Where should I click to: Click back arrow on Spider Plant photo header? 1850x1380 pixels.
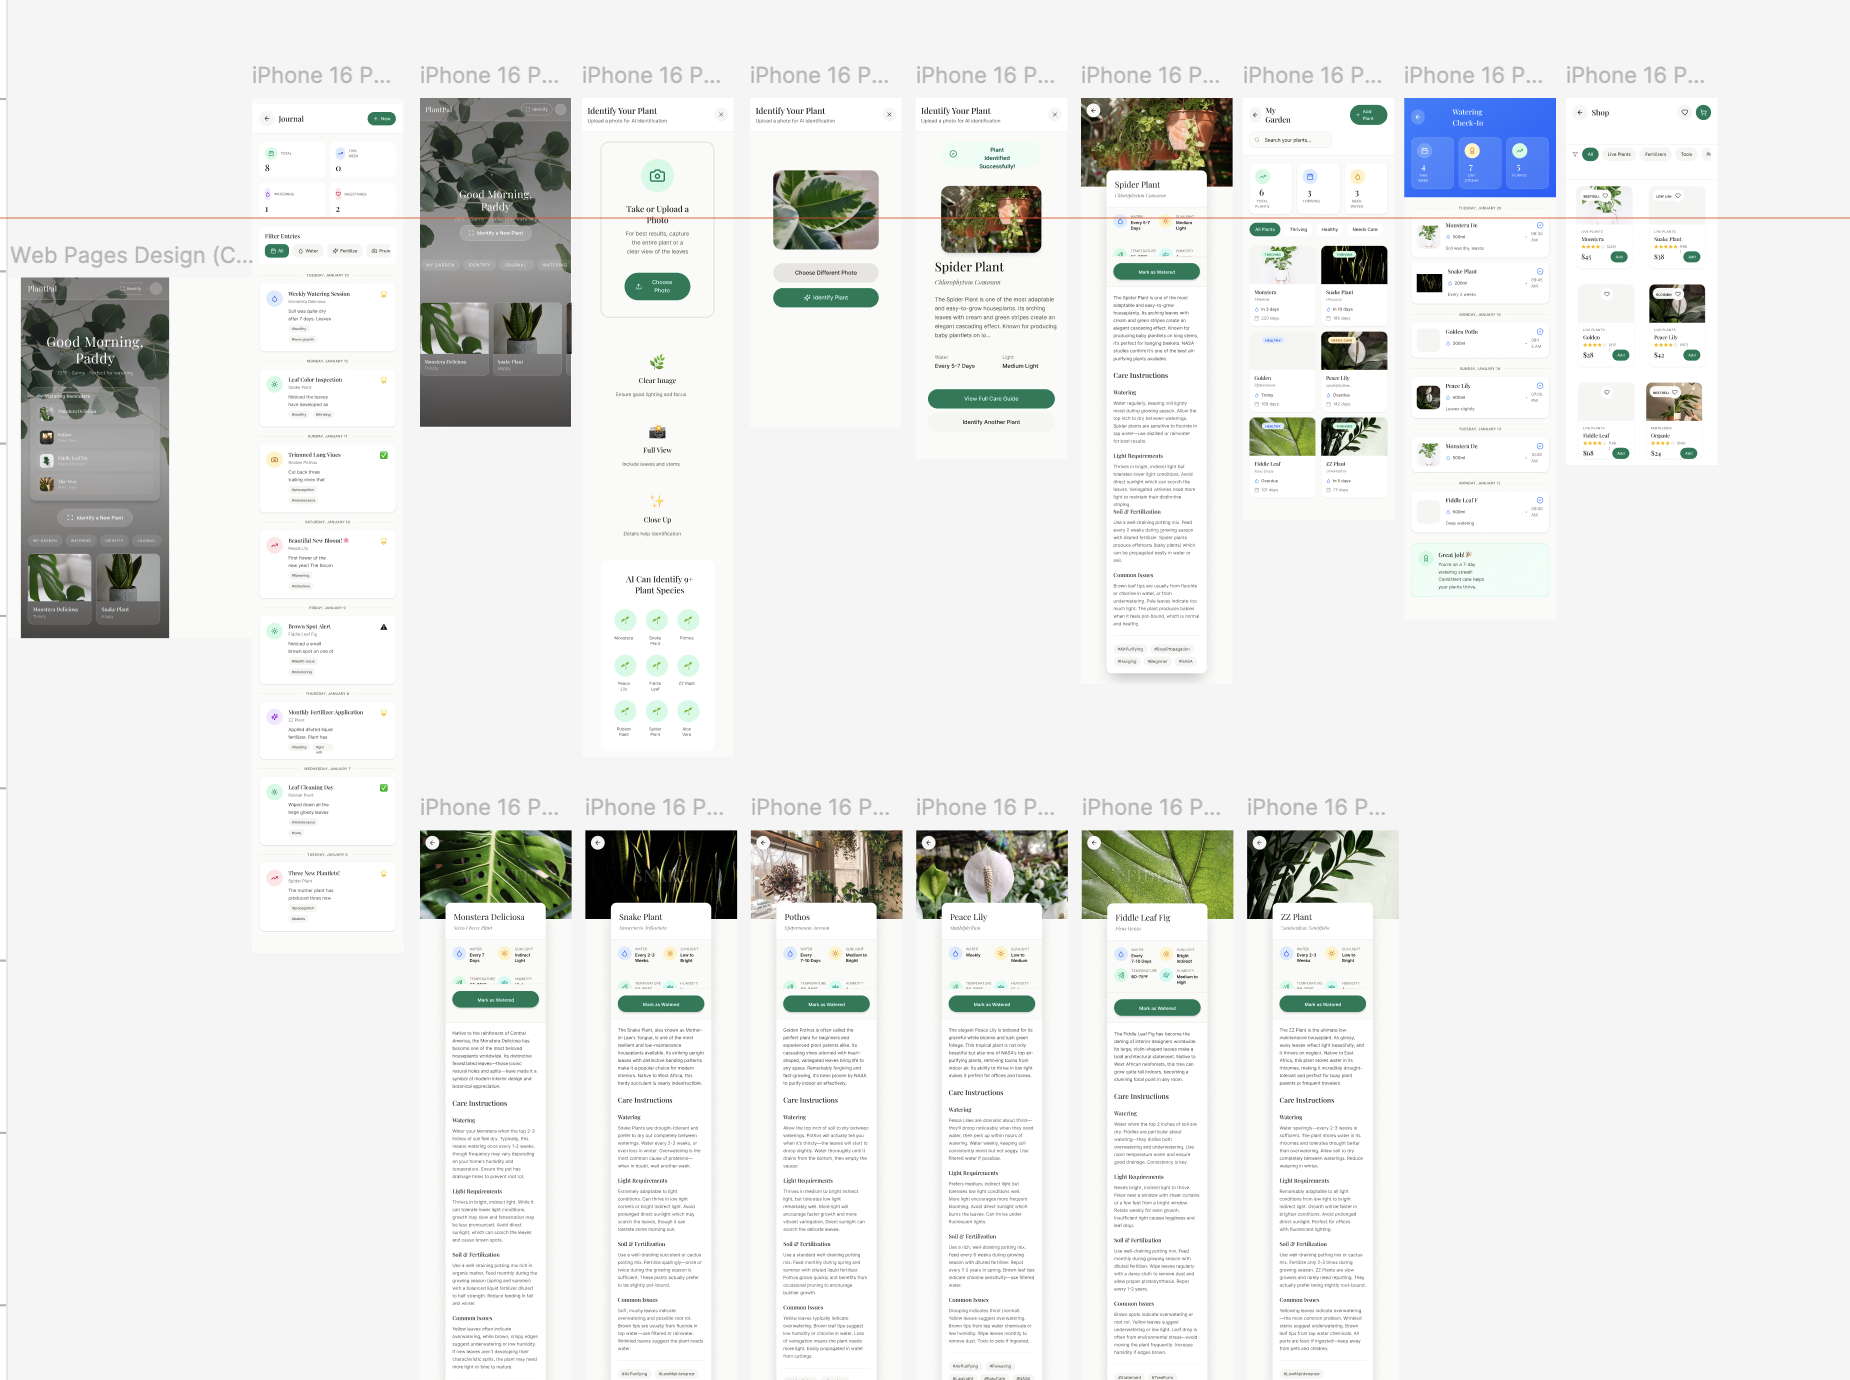pyautogui.click(x=1094, y=111)
